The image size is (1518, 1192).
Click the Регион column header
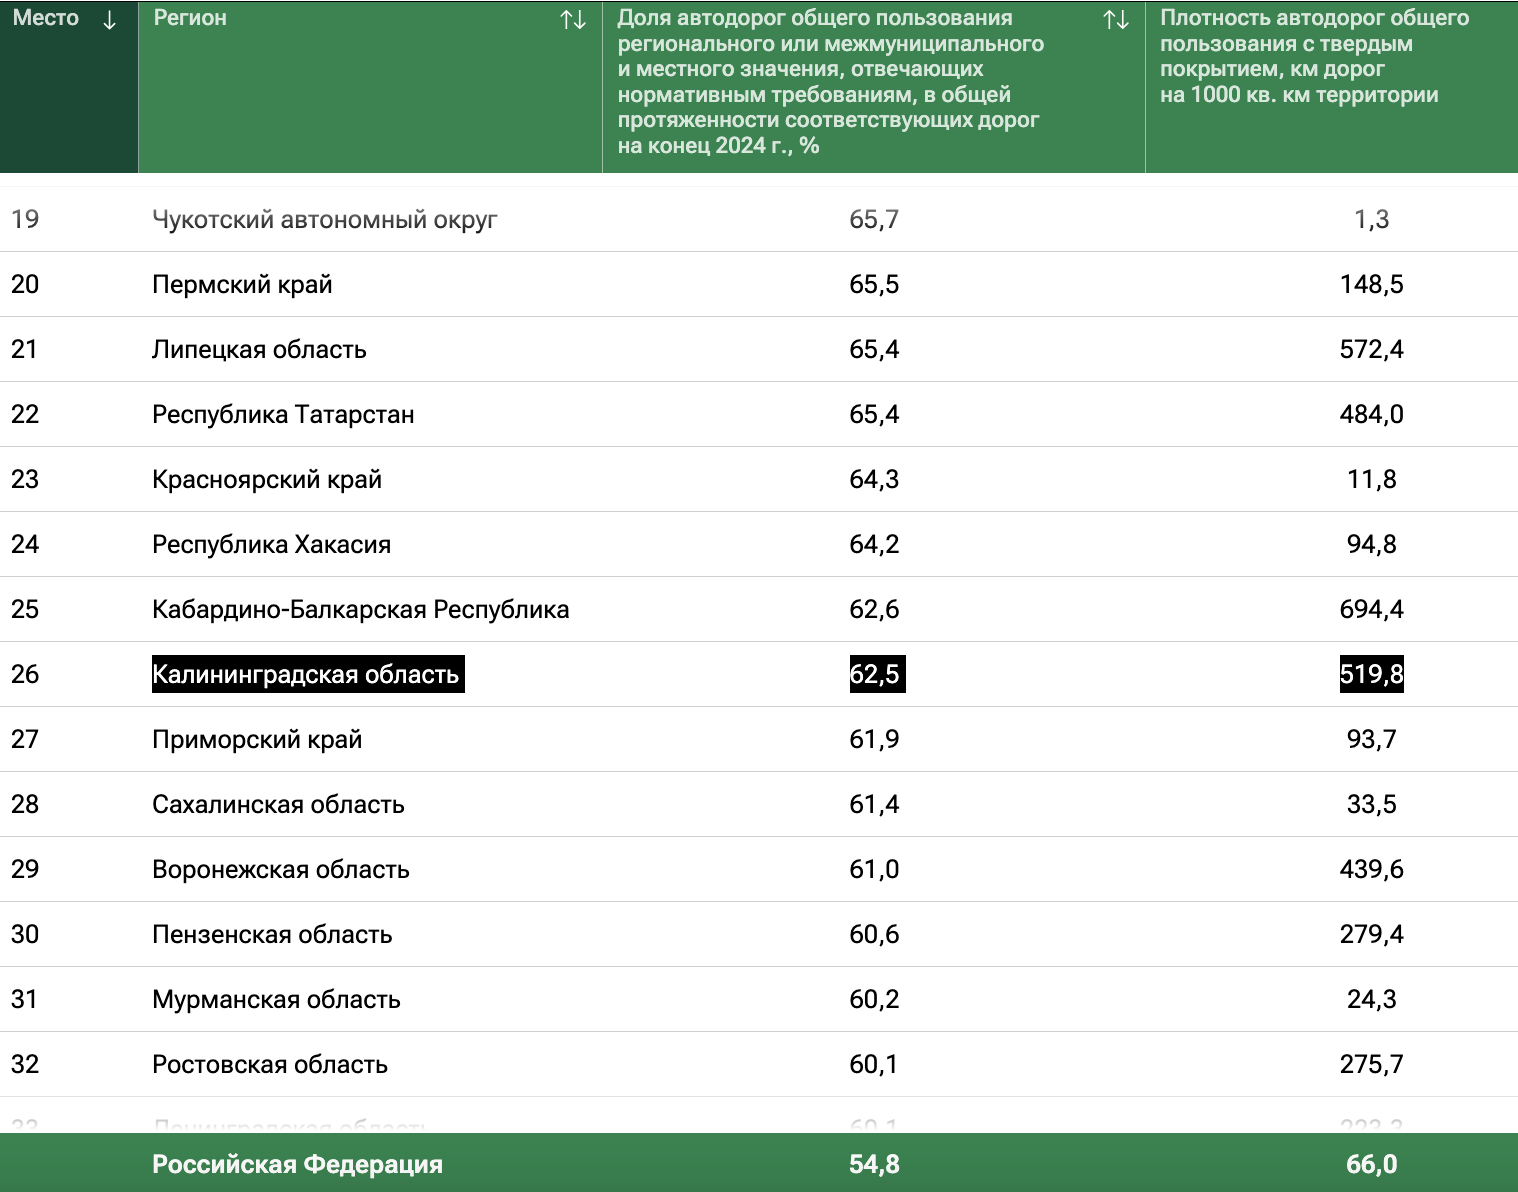coord(370,87)
